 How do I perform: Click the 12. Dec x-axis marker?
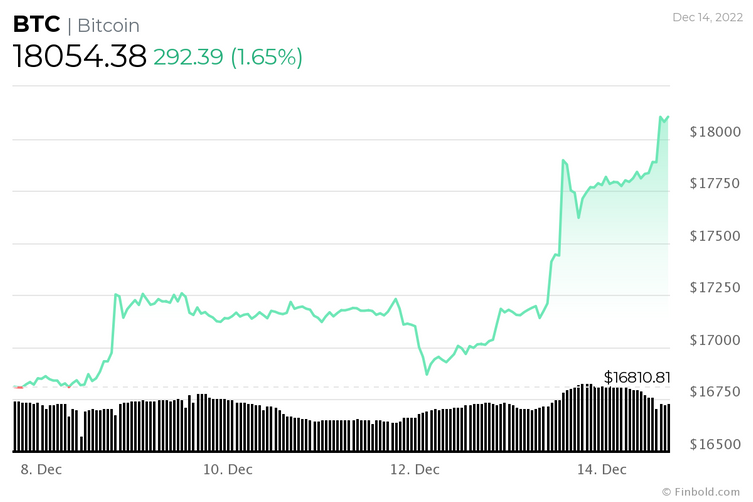tap(414, 469)
